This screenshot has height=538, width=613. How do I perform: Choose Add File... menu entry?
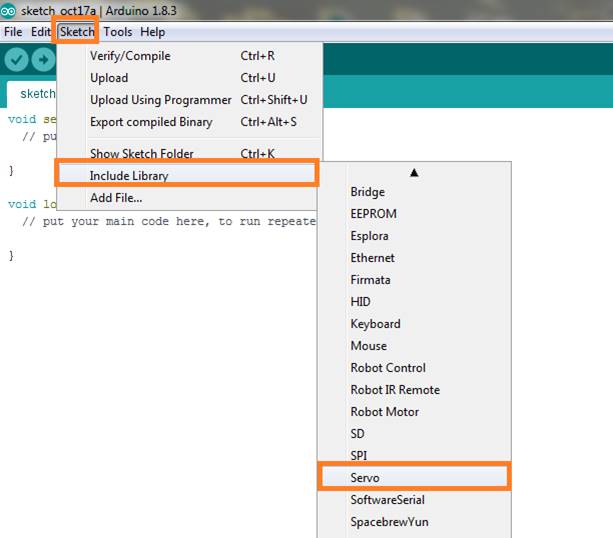click(x=187, y=198)
